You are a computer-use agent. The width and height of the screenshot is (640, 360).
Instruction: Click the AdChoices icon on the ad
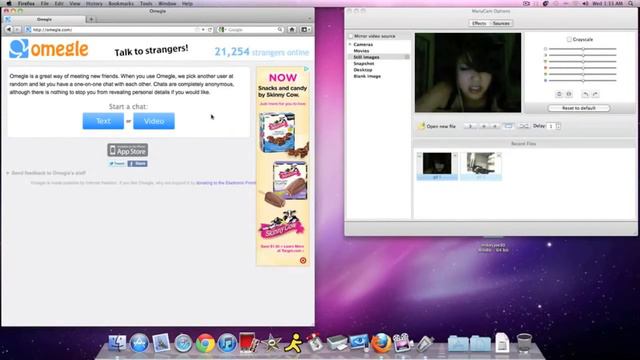pos(306,69)
